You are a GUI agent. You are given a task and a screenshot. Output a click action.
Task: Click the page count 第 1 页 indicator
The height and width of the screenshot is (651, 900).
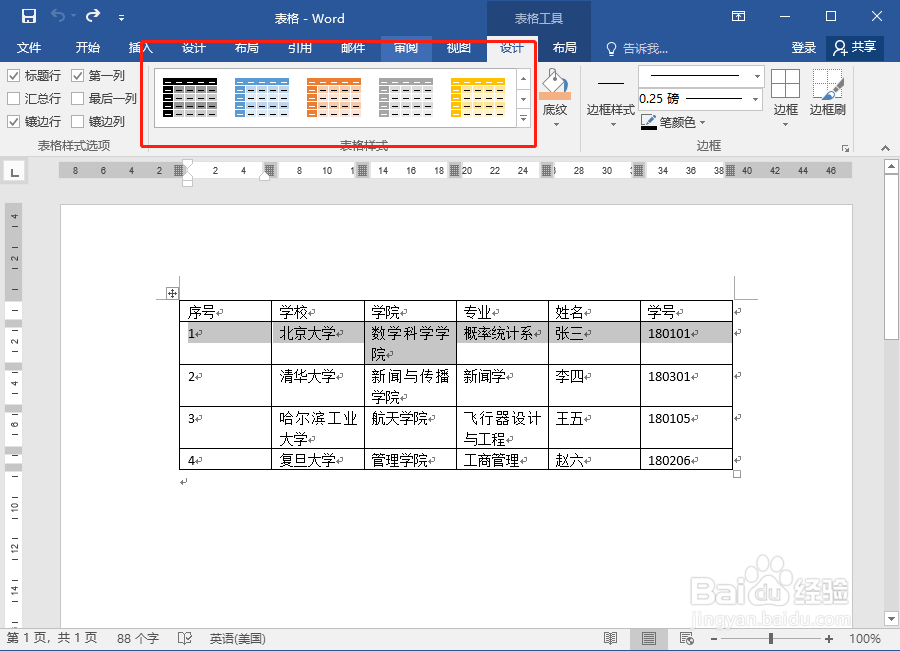52,638
